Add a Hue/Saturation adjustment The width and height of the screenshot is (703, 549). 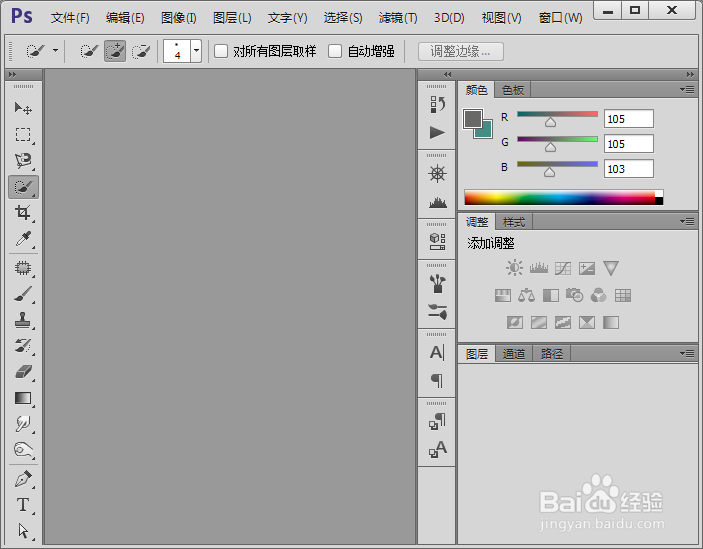[x=503, y=295]
